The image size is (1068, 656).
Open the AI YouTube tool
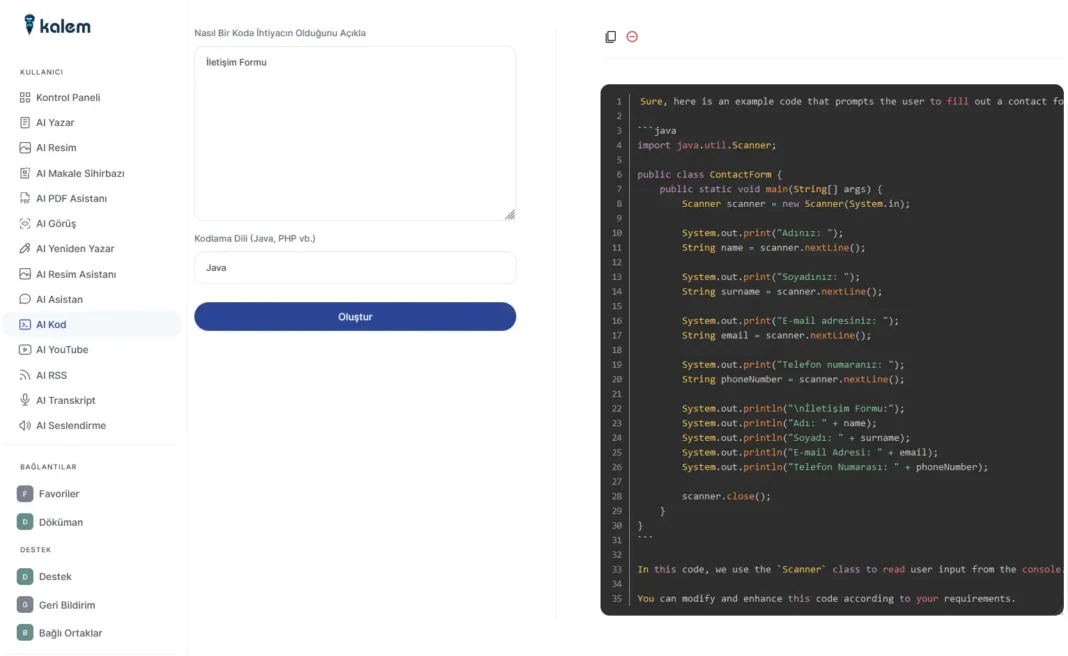(66, 349)
